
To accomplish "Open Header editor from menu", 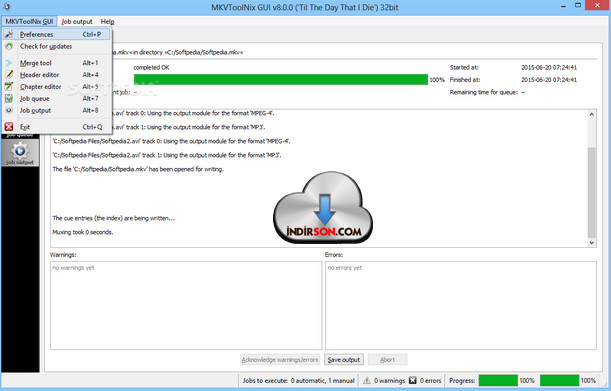I will (57, 75).
